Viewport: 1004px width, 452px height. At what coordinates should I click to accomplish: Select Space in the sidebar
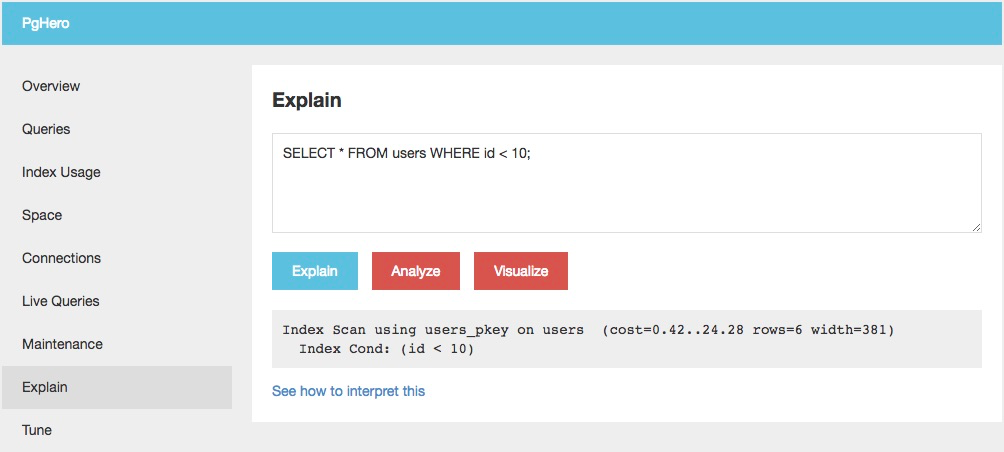click(42, 215)
